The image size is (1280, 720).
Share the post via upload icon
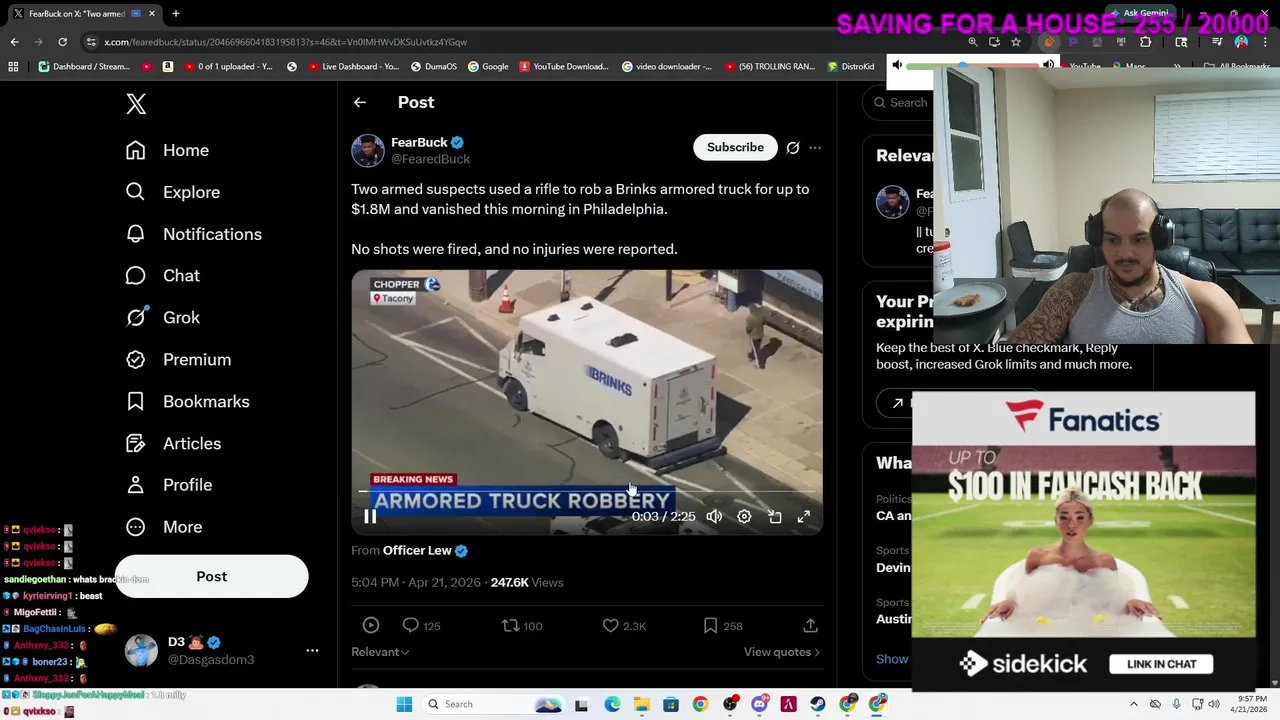[x=810, y=625]
